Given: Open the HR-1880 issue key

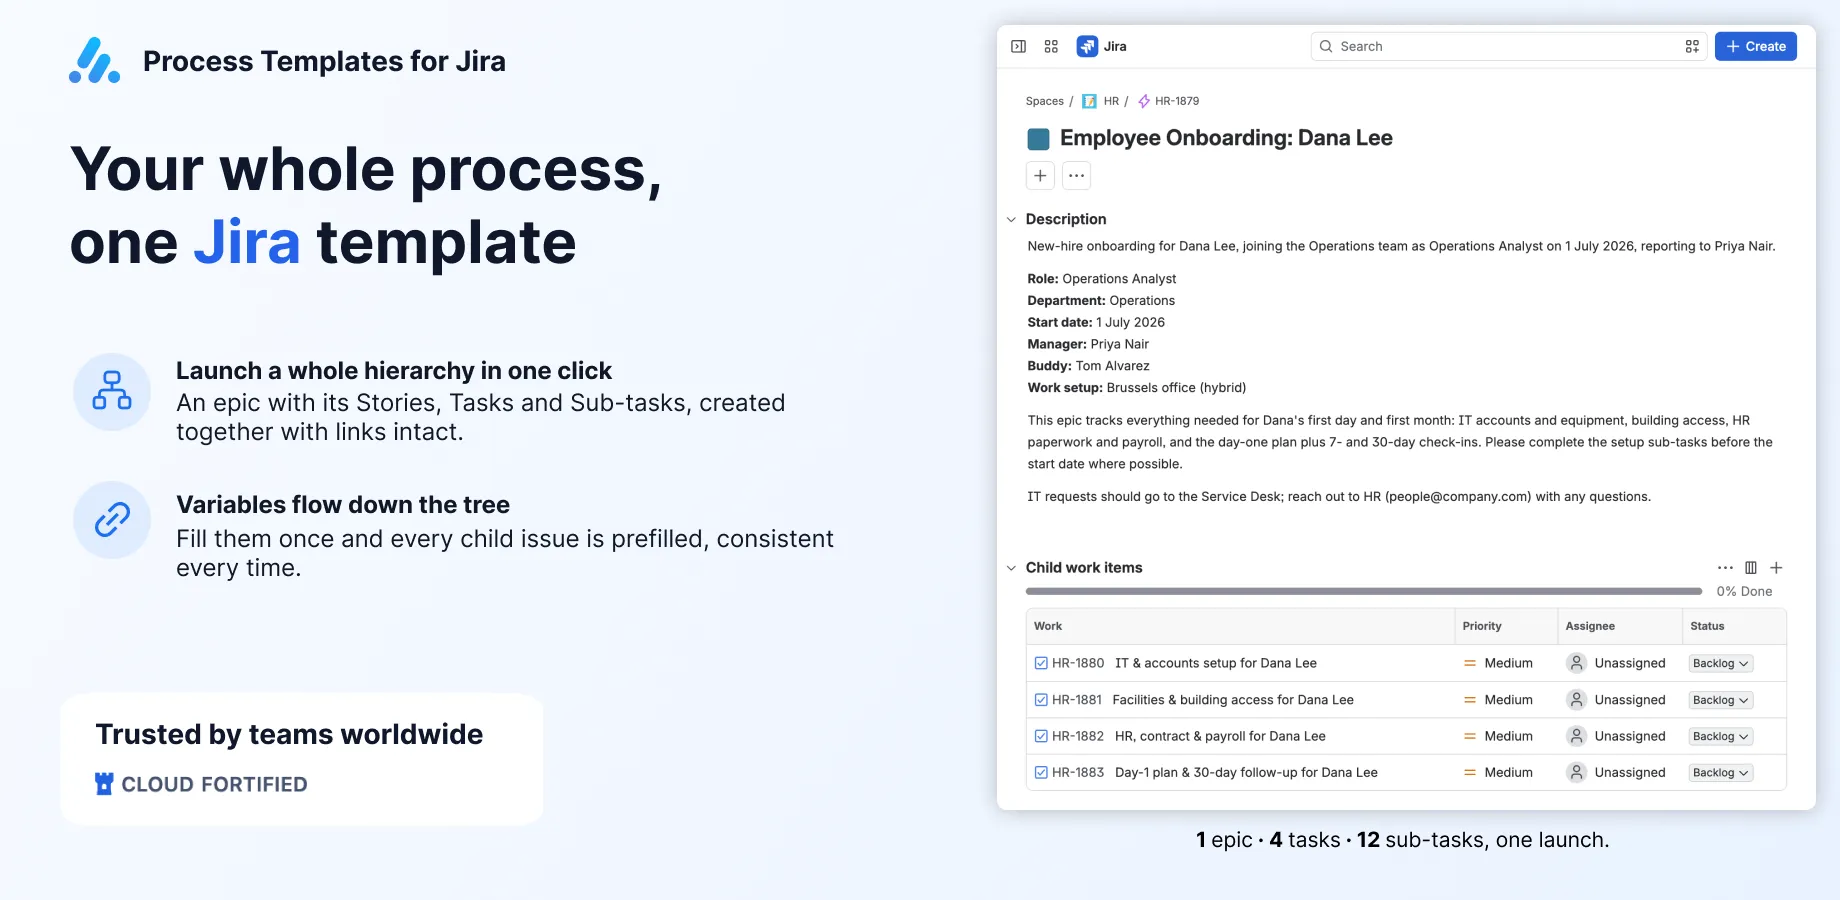Looking at the screenshot, I should pyautogui.click(x=1078, y=663).
